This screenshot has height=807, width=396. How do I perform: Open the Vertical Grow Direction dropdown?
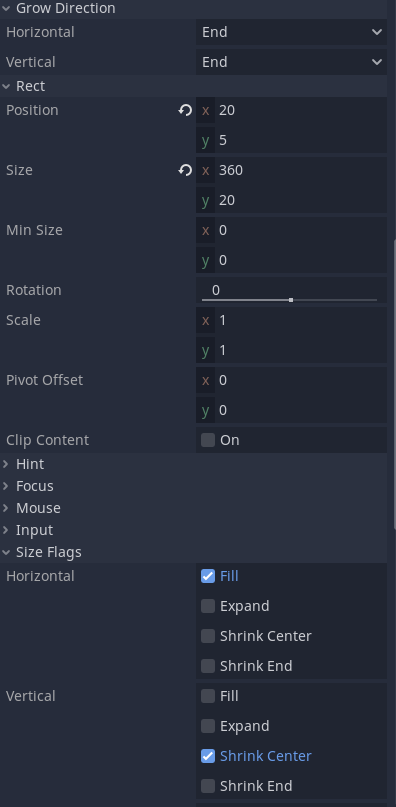[291, 62]
